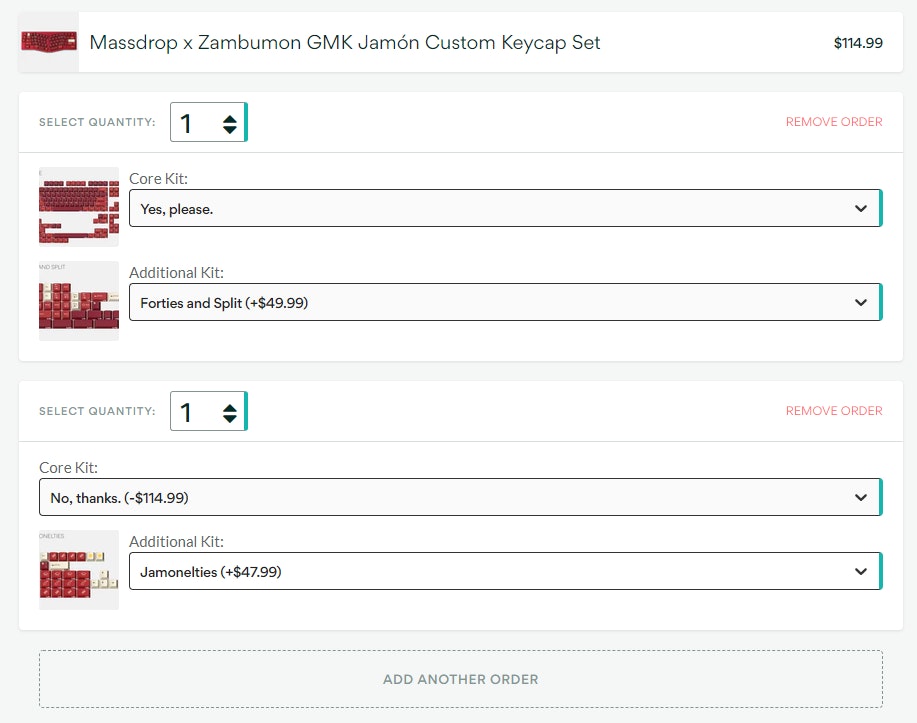The width and height of the screenshot is (917, 723).
Task: Decrease quantity with first order's down arrow
Action: tap(230, 130)
